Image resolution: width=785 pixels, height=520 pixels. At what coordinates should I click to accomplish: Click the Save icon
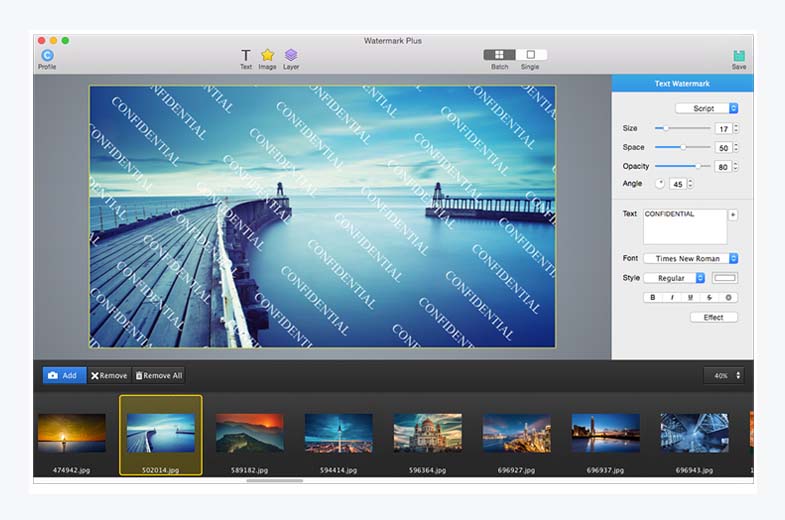pyautogui.click(x=738, y=56)
